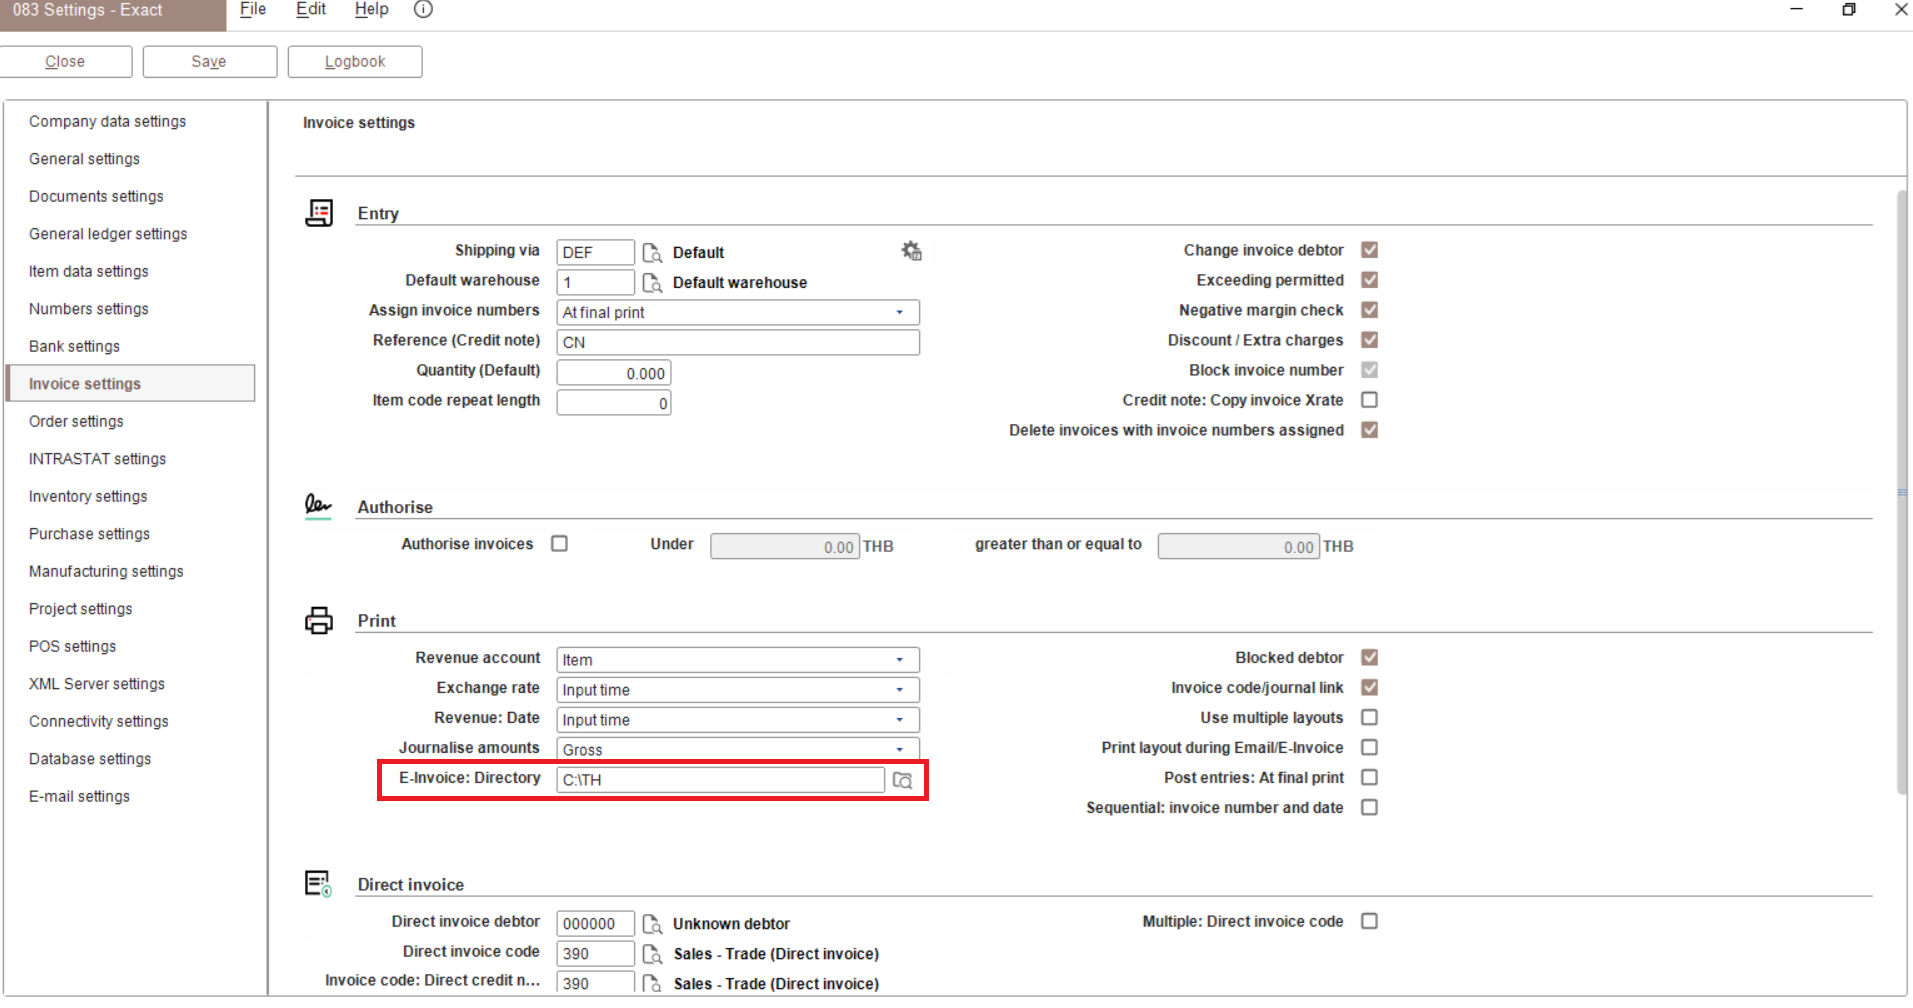The height and width of the screenshot is (1008, 1913).
Task: Click the info icon in the menu bar
Action: [x=423, y=10]
